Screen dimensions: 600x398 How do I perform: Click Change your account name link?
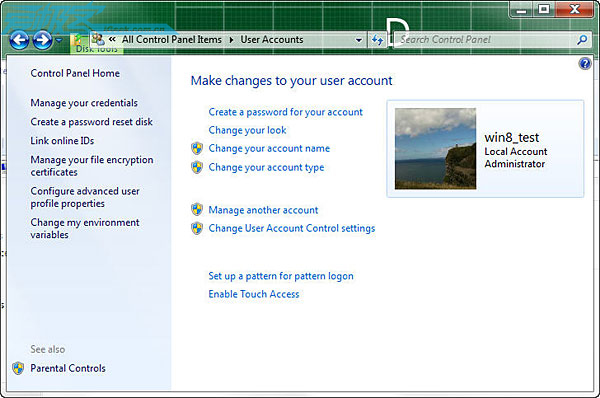269,148
